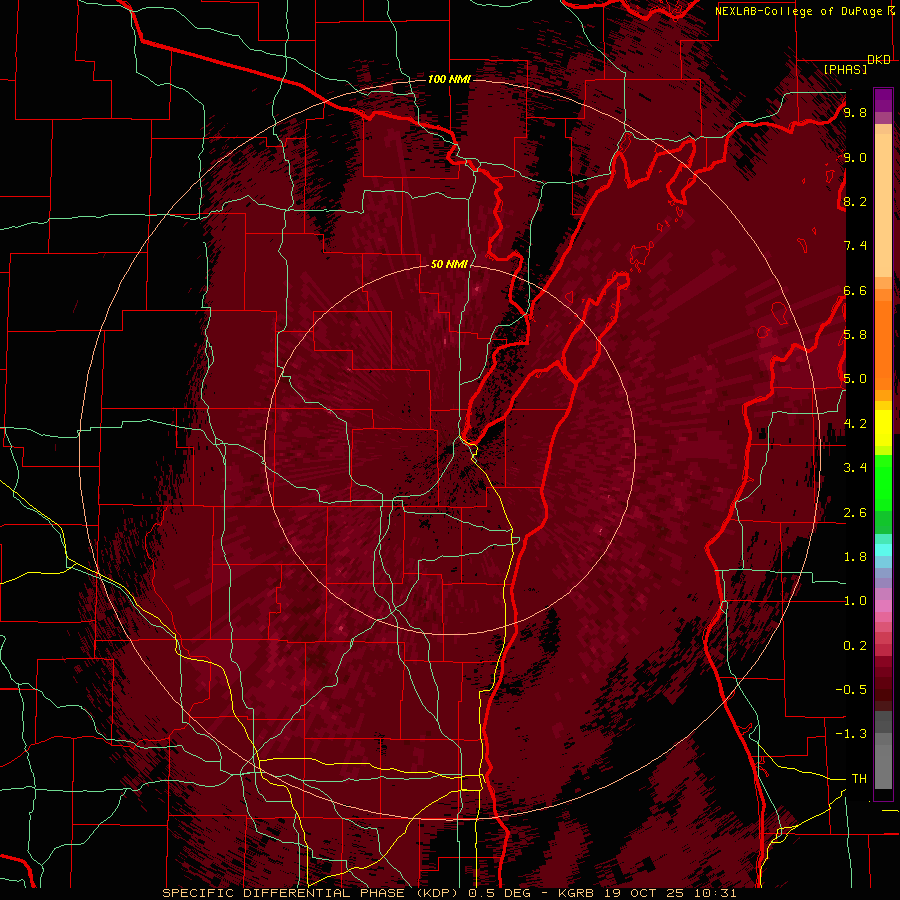
Task: Click the 50 NMI range ring label
Action: coord(449,264)
